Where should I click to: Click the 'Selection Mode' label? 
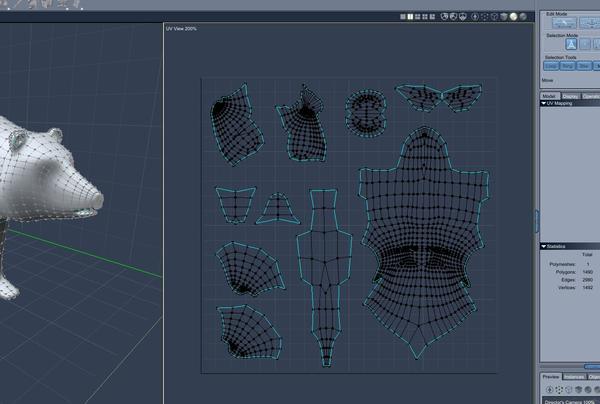[x=562, y=35]
